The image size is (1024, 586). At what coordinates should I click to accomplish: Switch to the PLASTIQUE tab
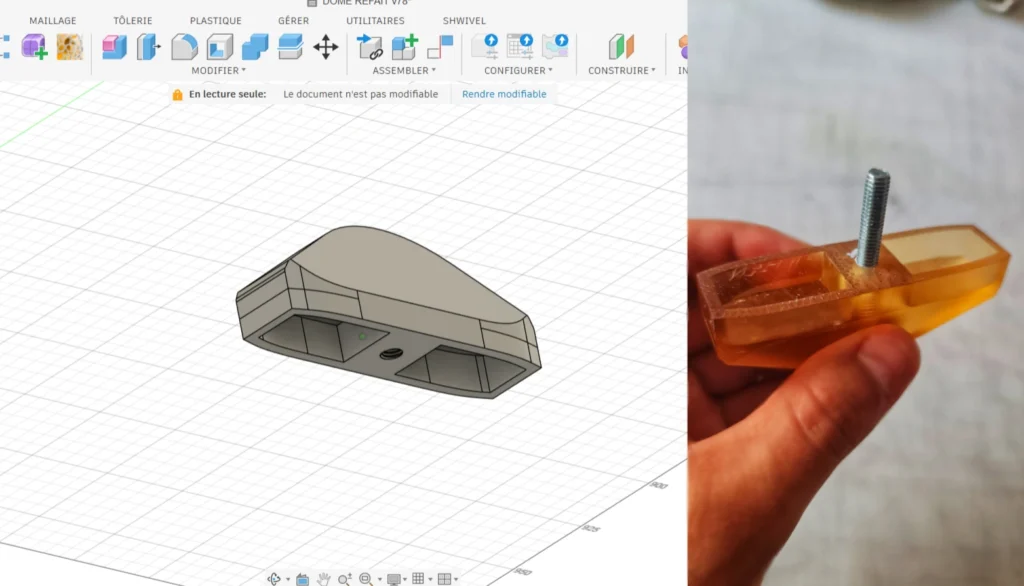[x=216, y=21]
